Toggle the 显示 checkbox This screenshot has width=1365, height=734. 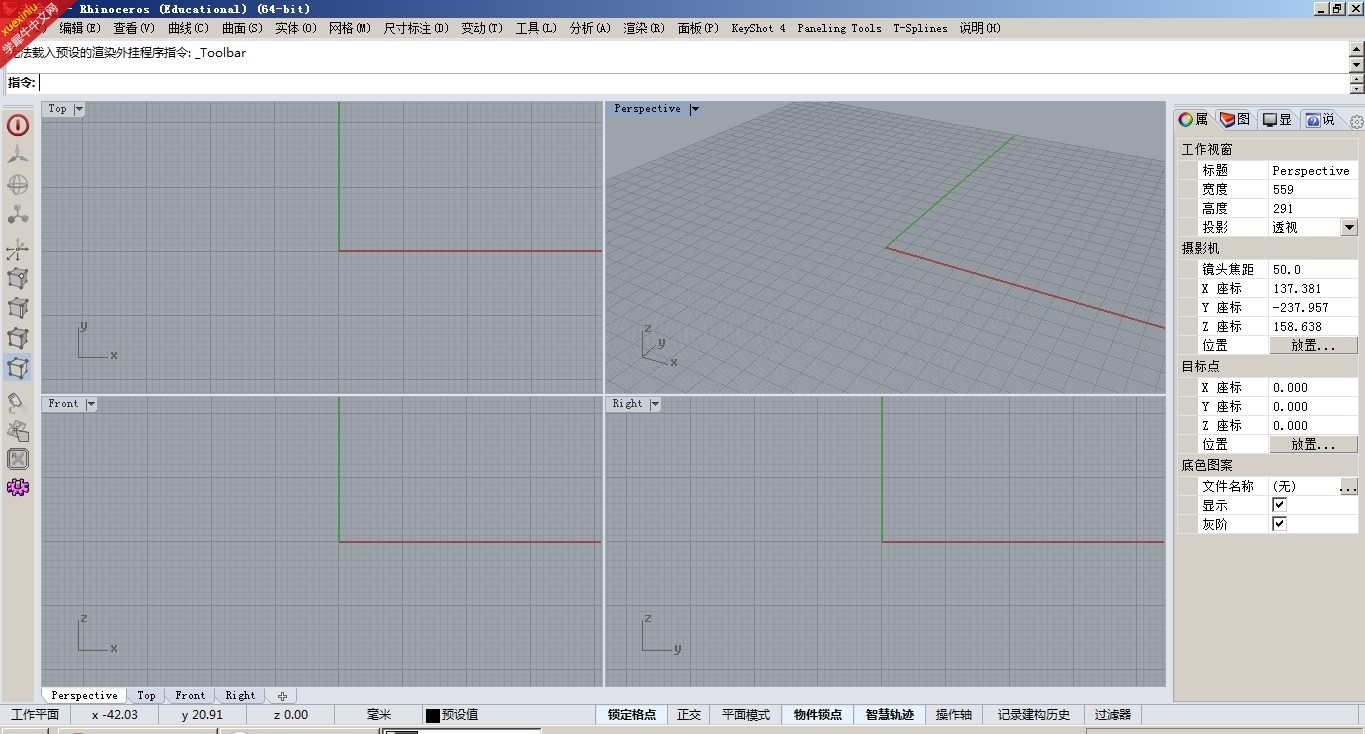pos(1279,505)
